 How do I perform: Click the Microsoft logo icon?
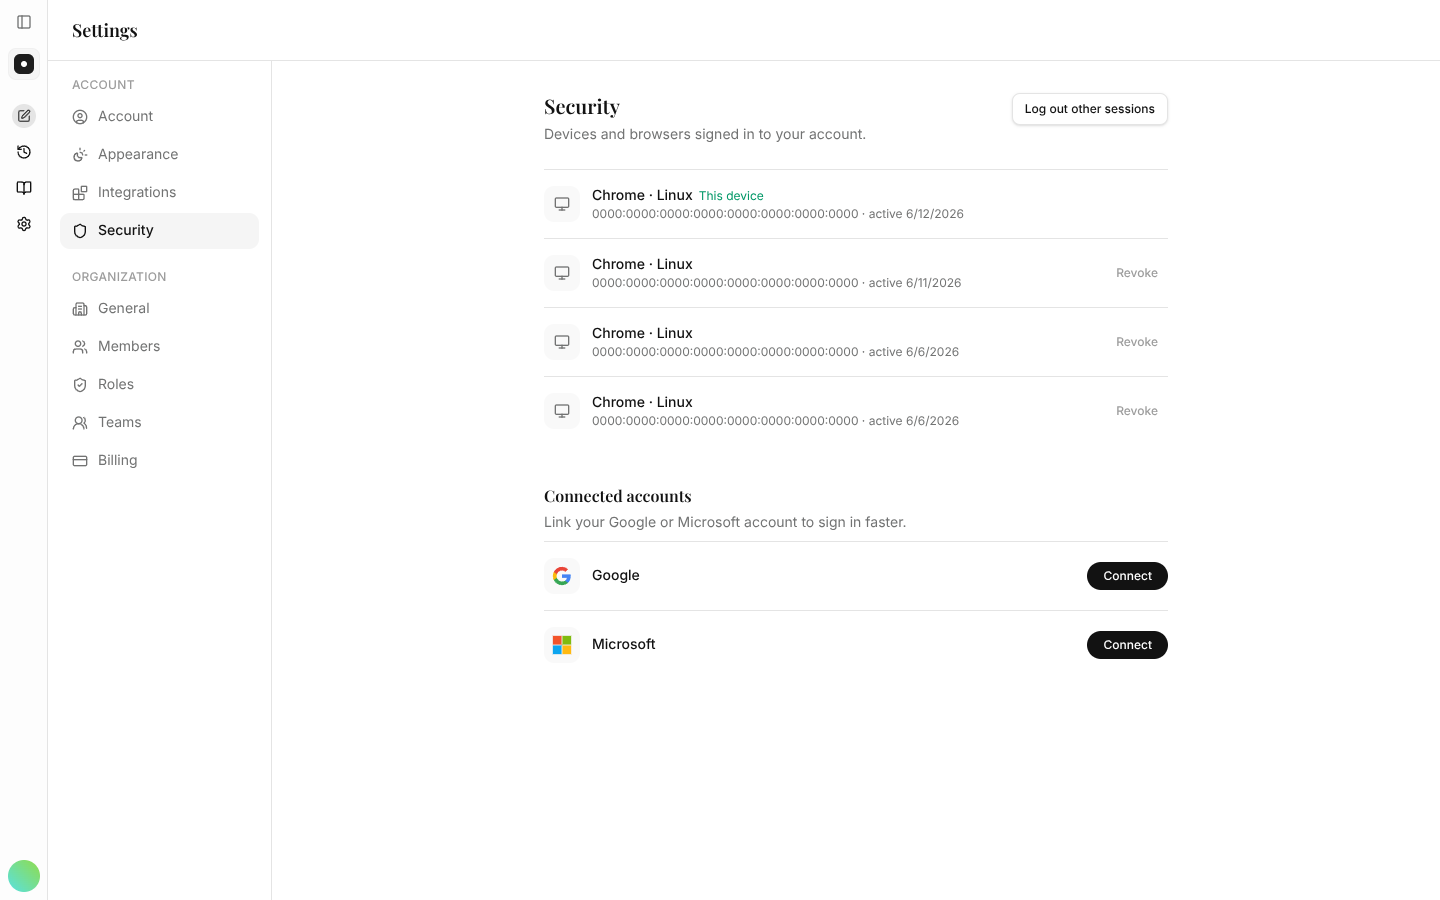pyautogui.click(x=562, y=645)
